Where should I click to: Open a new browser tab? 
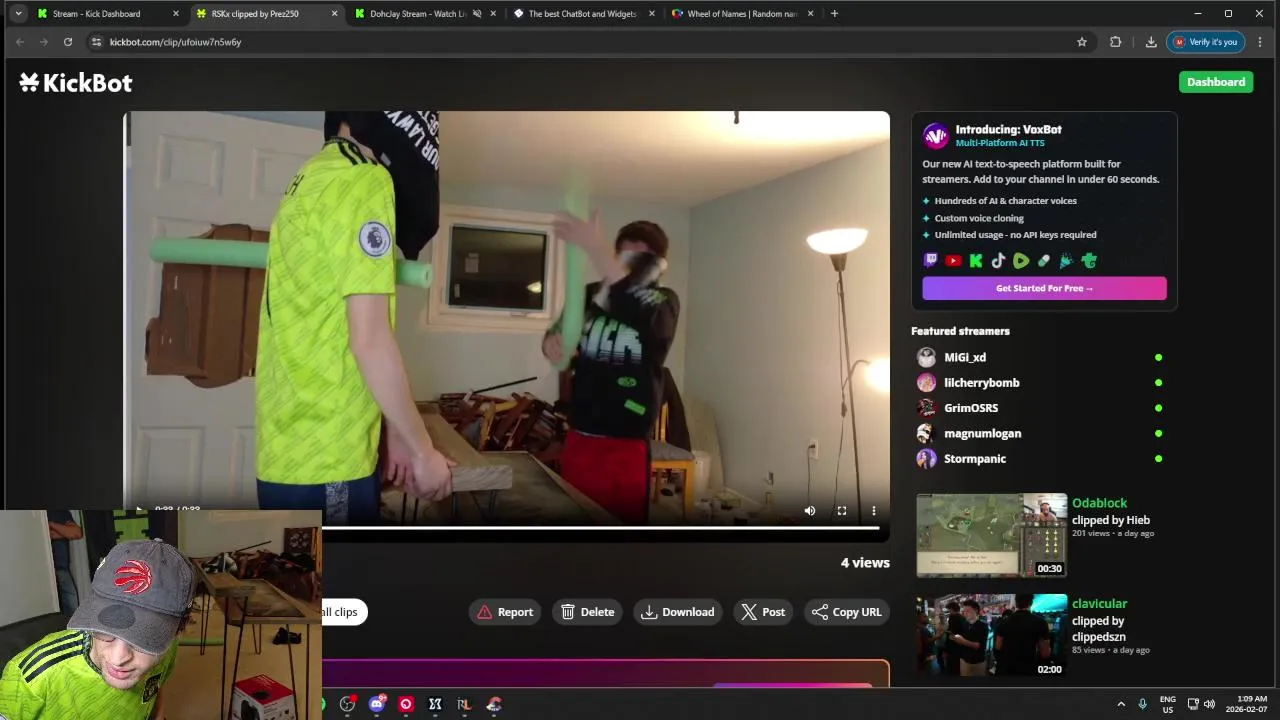click(x=835, y=14)
